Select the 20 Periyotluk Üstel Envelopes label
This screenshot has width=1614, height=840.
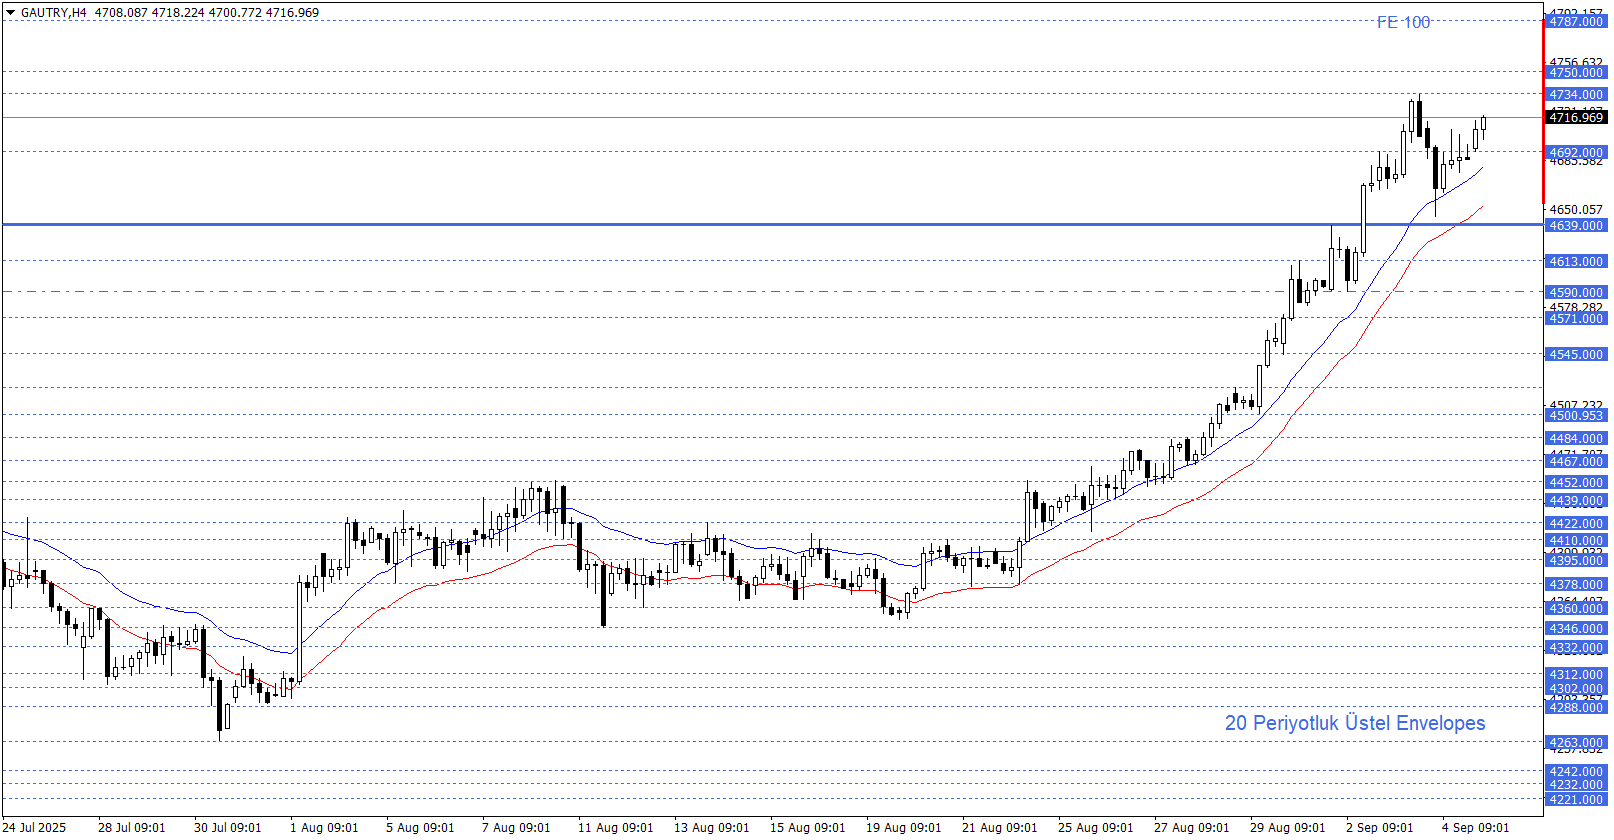[1355, 723]
